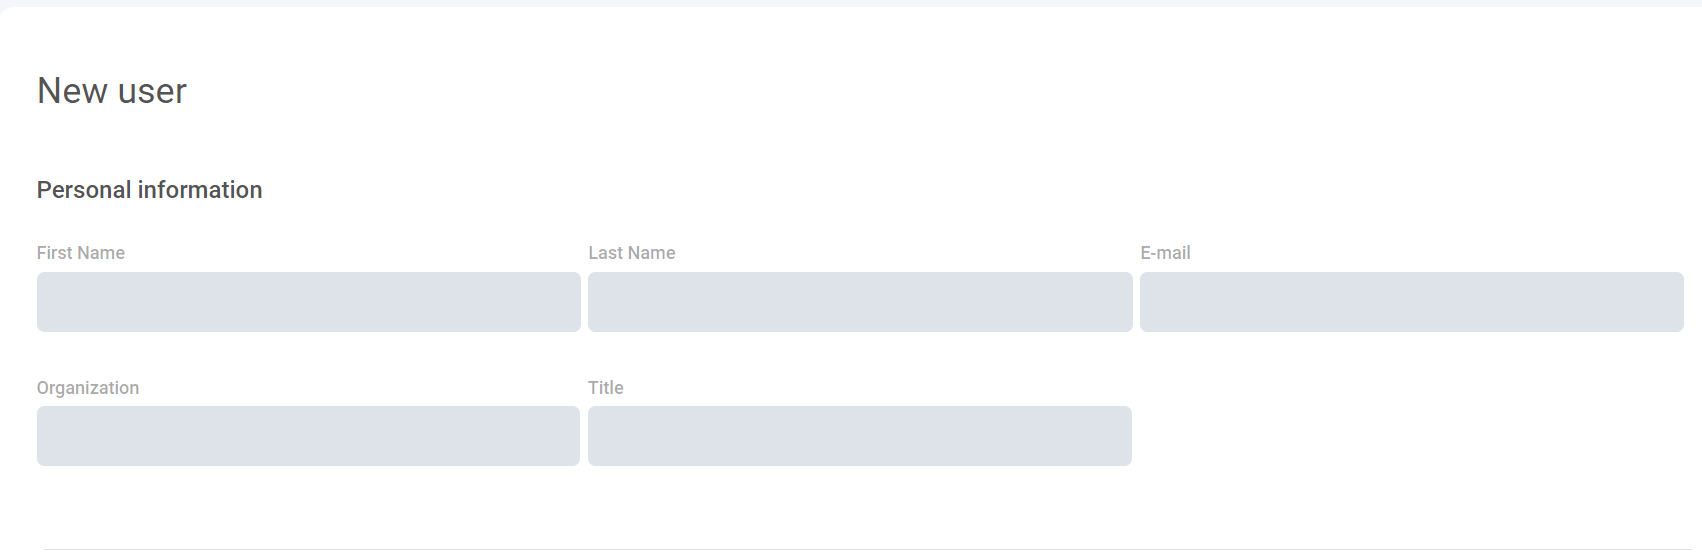The image size is (1702, 558).
Task: Click the "Personal information" section heading
Action: (150, 190)
